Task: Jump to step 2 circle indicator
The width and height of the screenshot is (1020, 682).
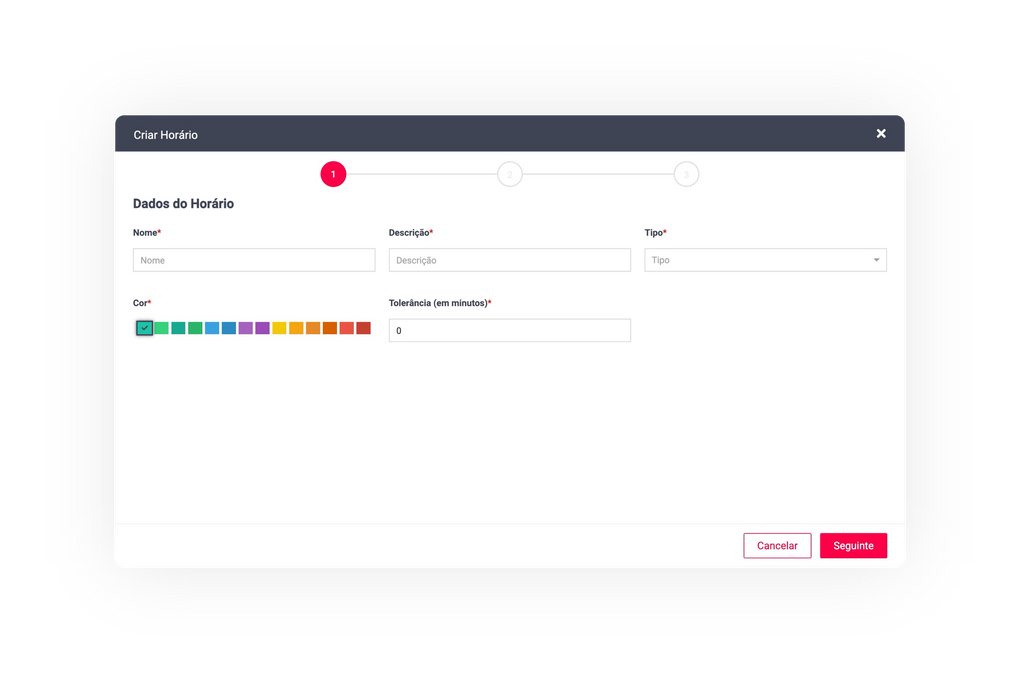Action: pyautogui.click(x=510, y=175)
